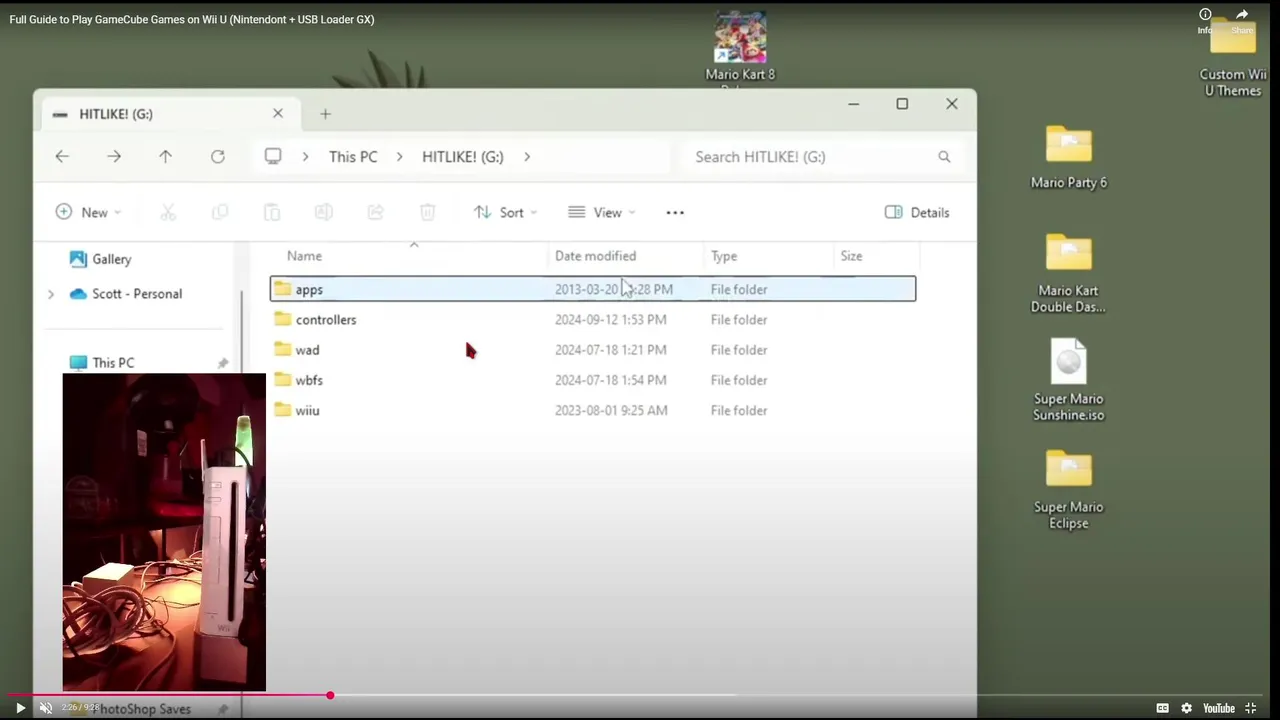Select the wad folder

click(592, 350)
